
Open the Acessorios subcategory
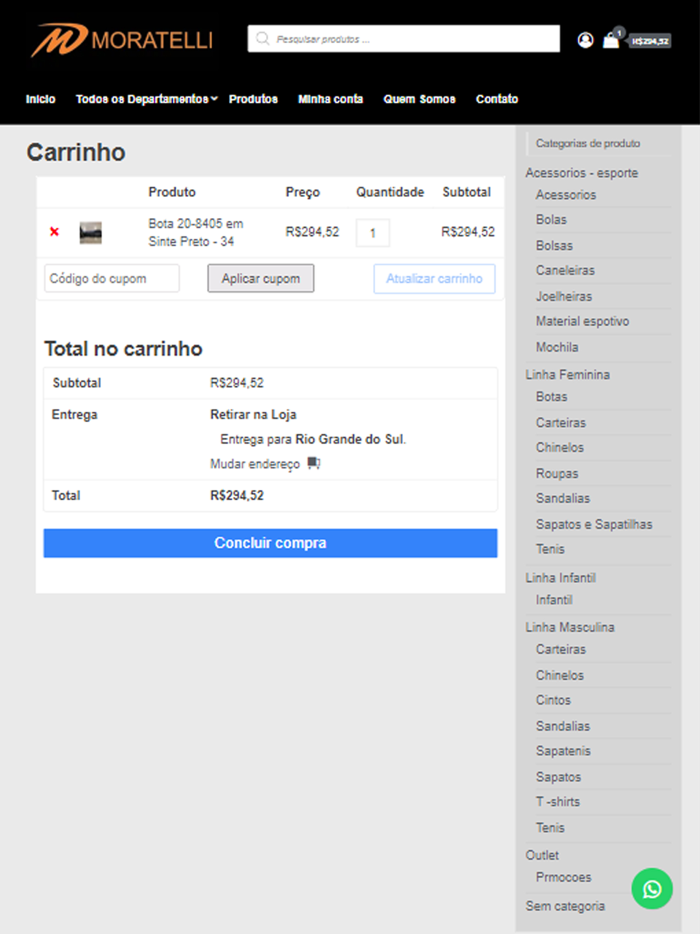point(566,195)
